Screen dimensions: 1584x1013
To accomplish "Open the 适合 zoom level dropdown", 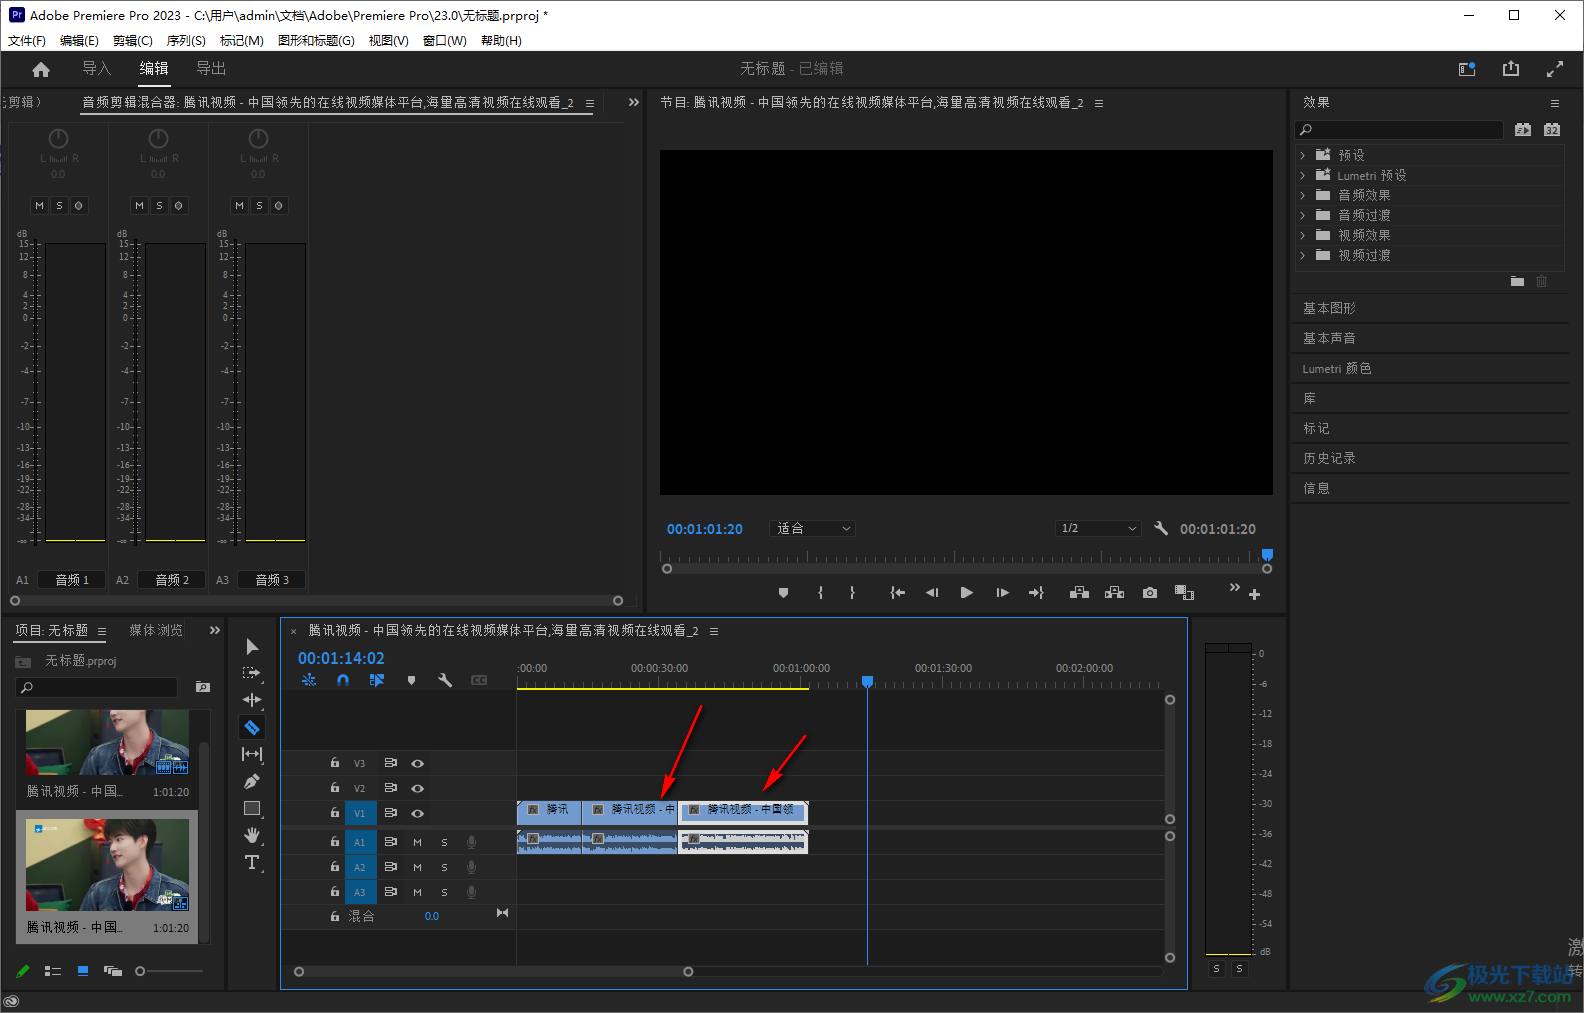I will tap(813, 528).
